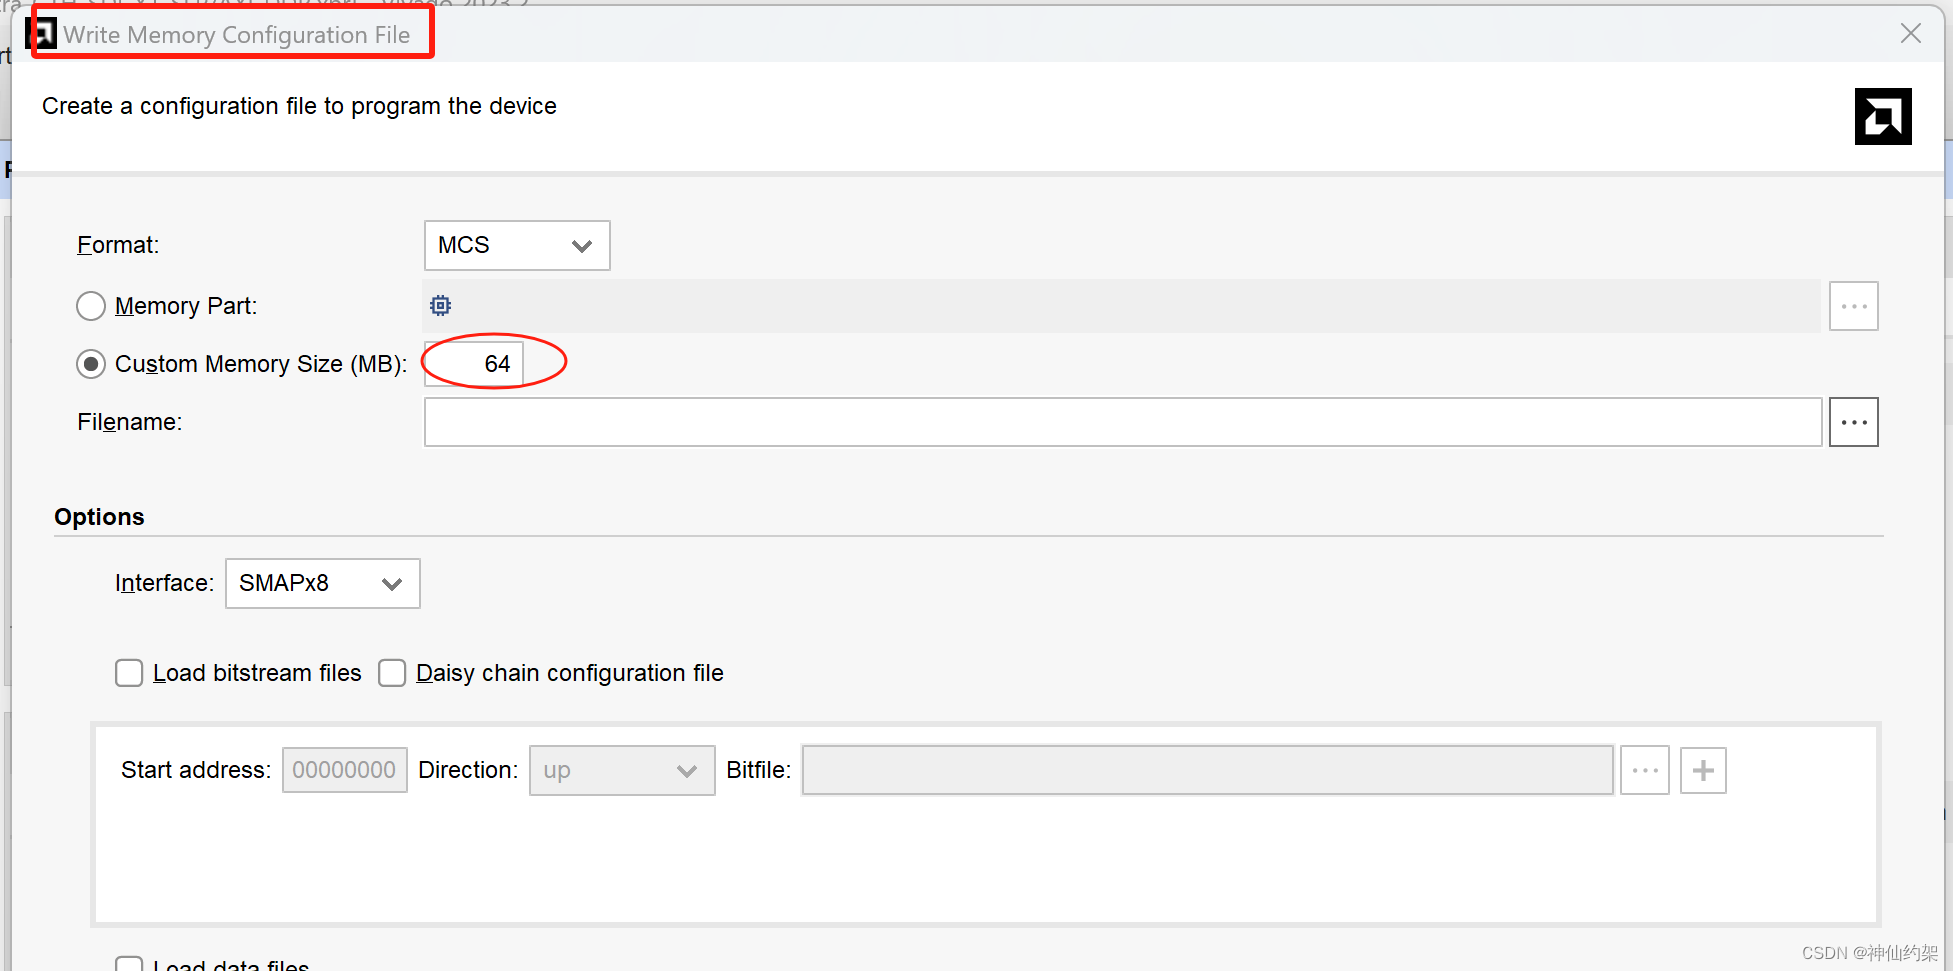This screenshot has width=1953, height=971.
Task: Open the memory part browse dialog
Action: [1854, 305]
